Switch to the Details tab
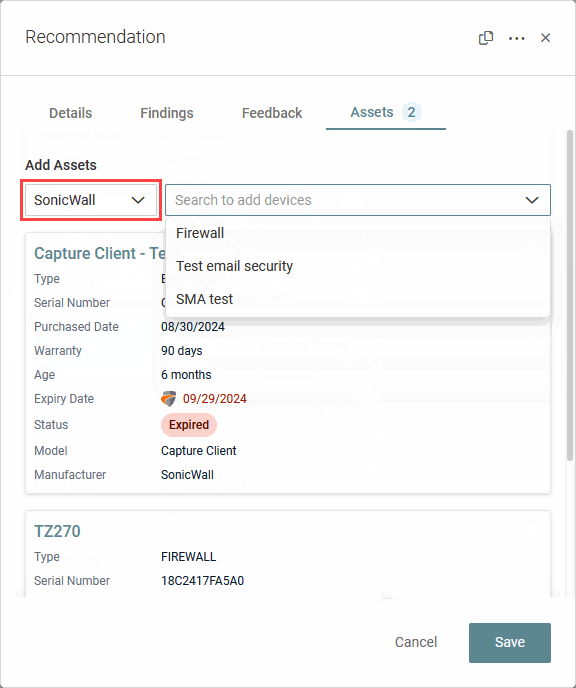Screen dimensions: 576x688 pyautogui.click(x=71, y=113)
